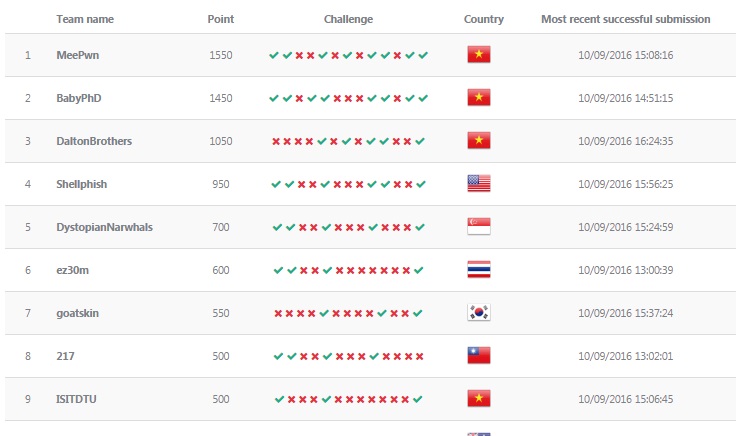Click ISITDTU's Vietnam flag icon
This screenshot has width=744, height=436.
click(479, 399)
